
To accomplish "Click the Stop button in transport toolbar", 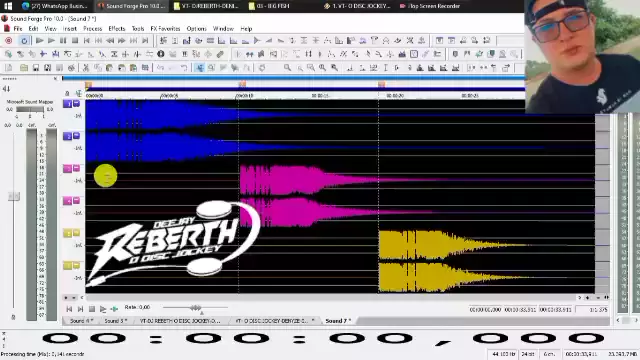I will pyautogui.click(x=75, y=40).
